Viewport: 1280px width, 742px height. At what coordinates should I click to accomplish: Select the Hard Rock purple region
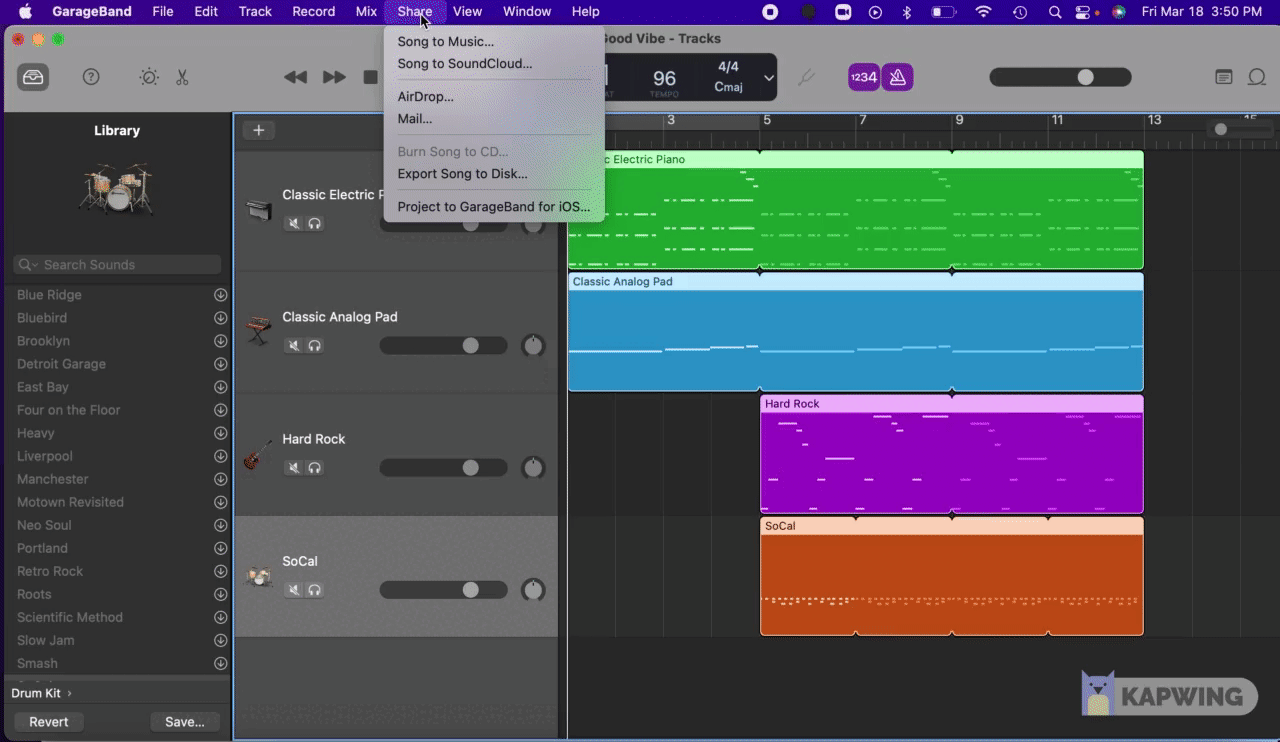[951, 454]
